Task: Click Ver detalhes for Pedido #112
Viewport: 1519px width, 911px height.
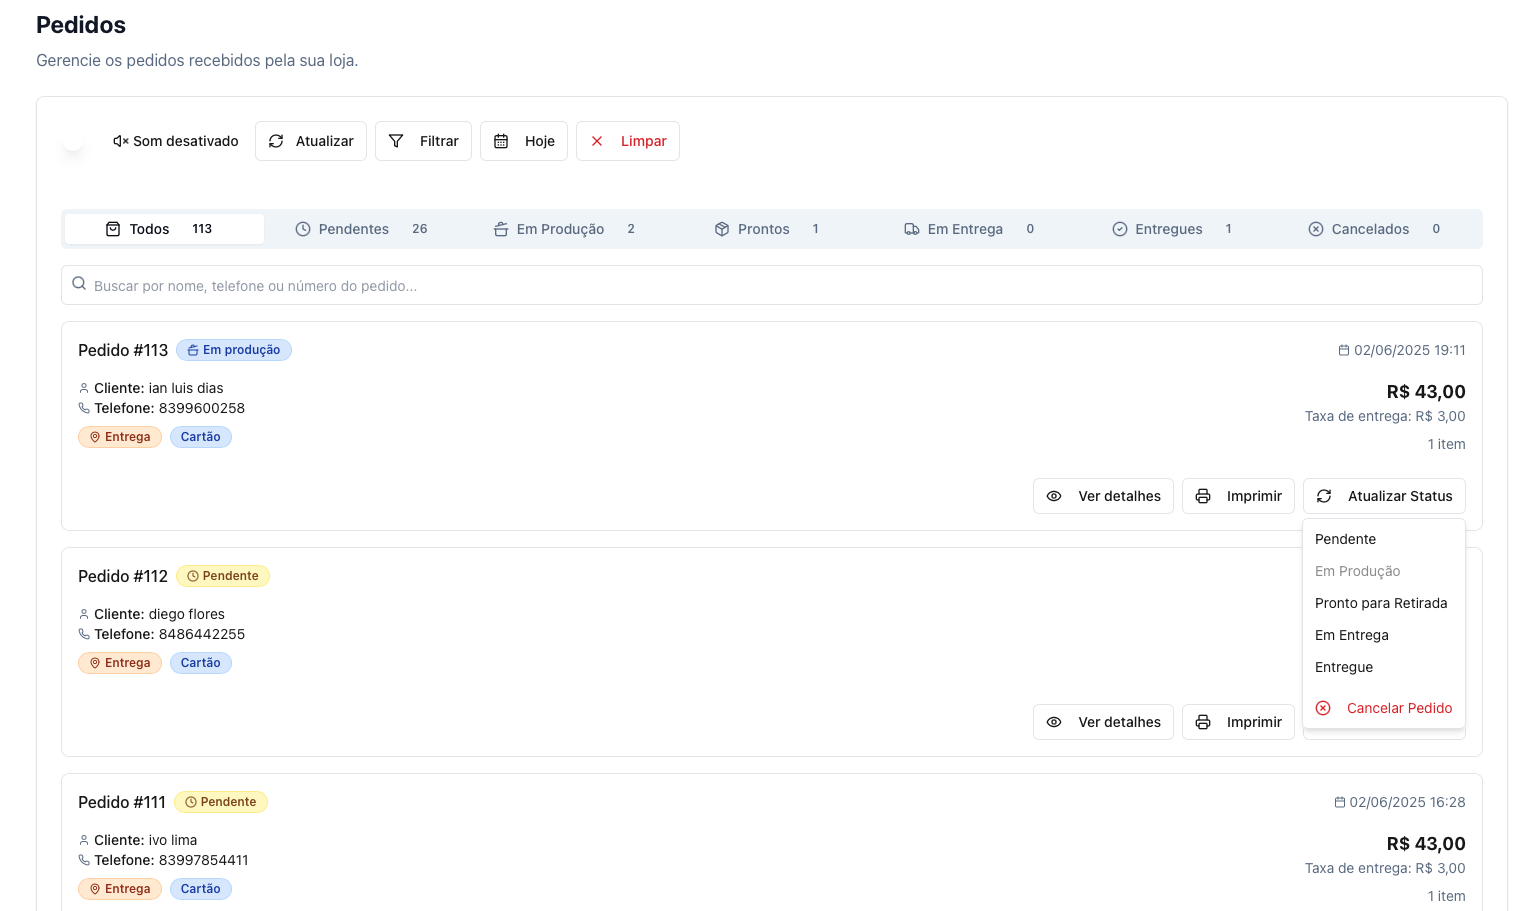Action: click(x=1103, y=722)
